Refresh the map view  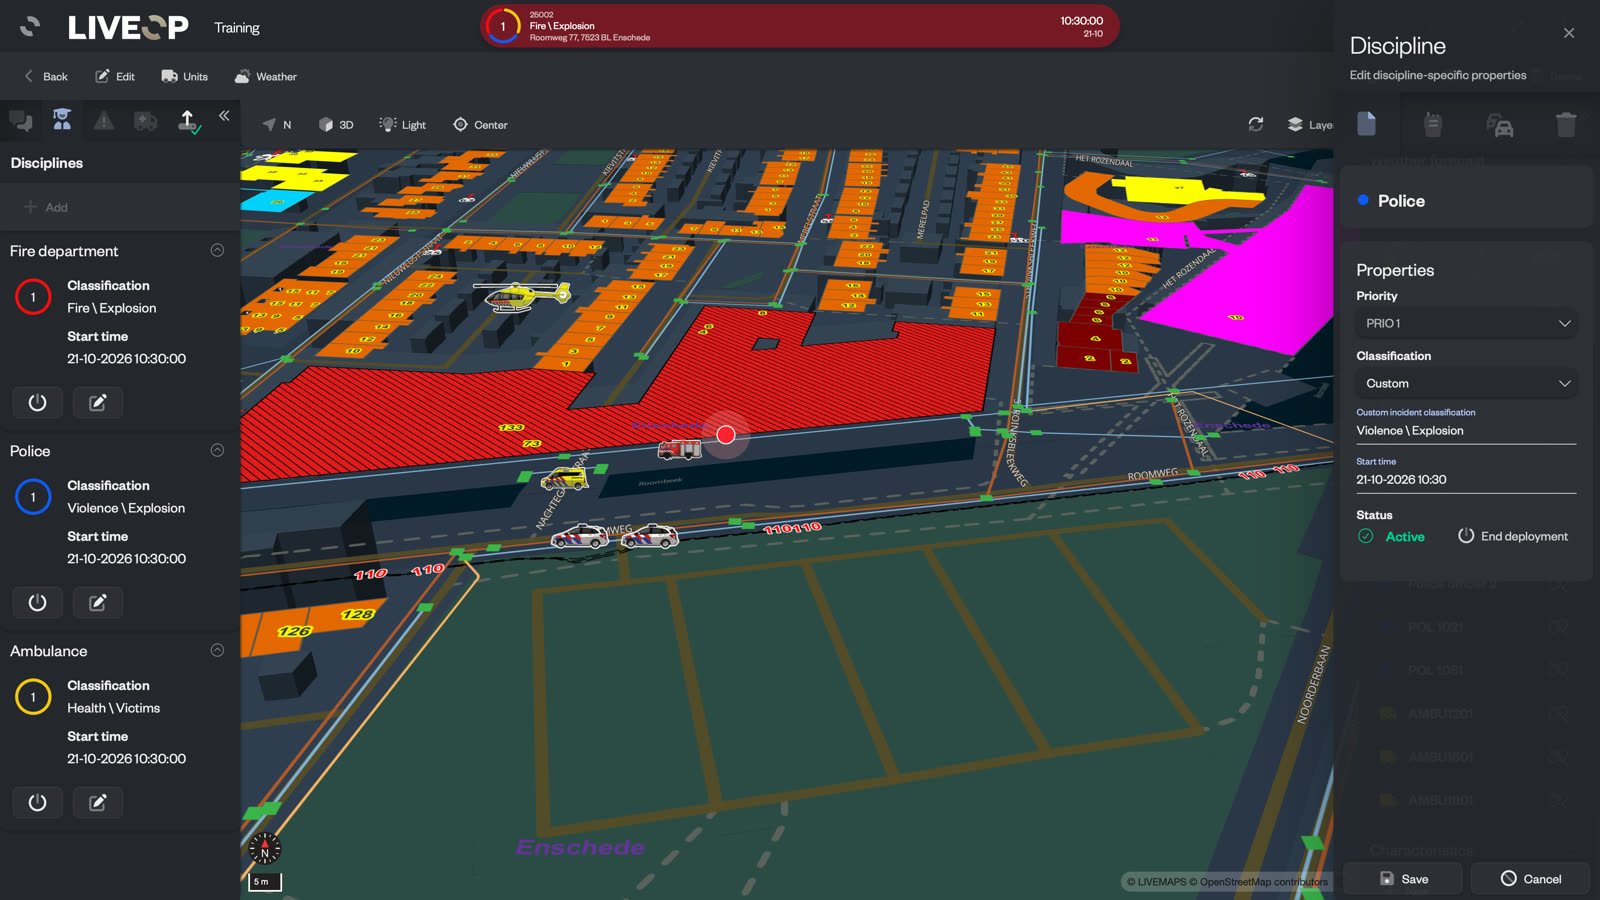click(x=1256, y=124)
